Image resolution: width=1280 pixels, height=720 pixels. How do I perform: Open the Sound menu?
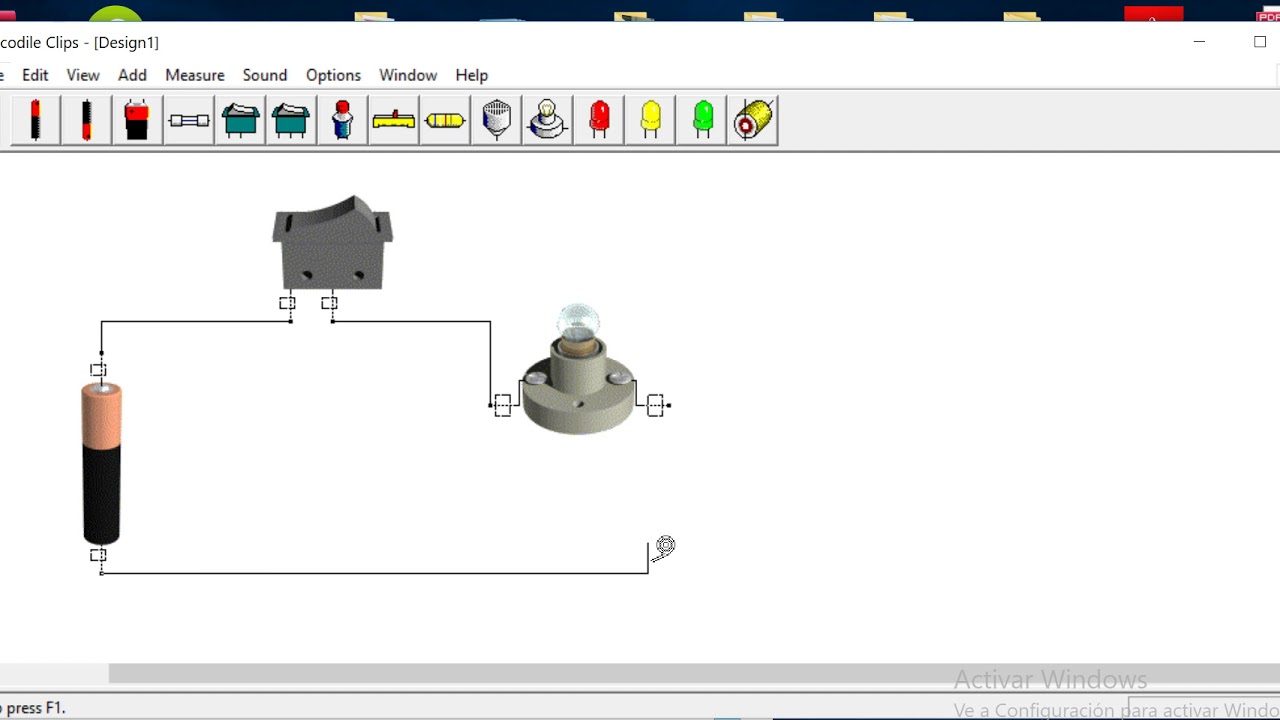[265, 75]
